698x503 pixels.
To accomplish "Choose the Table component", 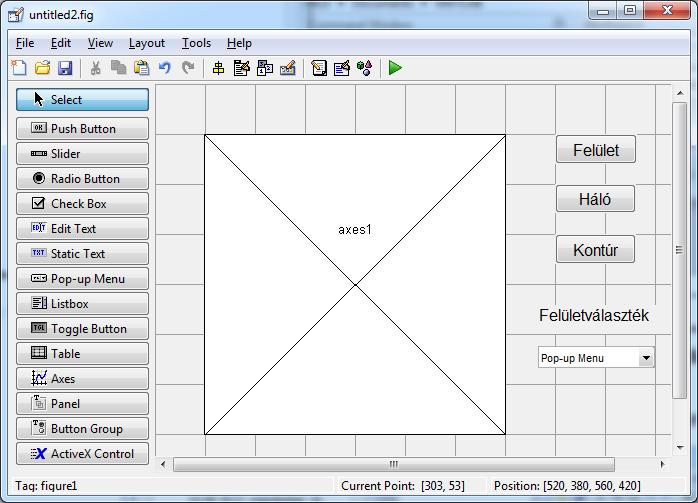I will pyautogui.click(x=82, y=353).
